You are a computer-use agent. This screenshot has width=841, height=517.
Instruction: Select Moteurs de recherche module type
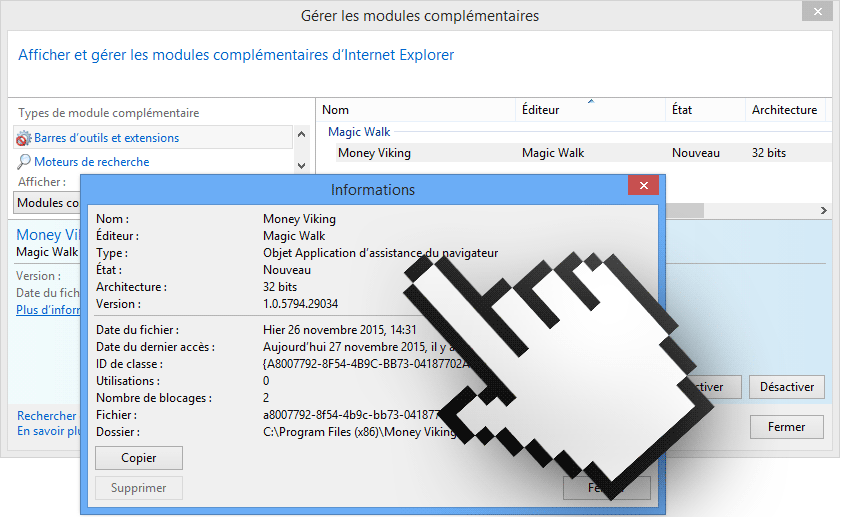91,162
